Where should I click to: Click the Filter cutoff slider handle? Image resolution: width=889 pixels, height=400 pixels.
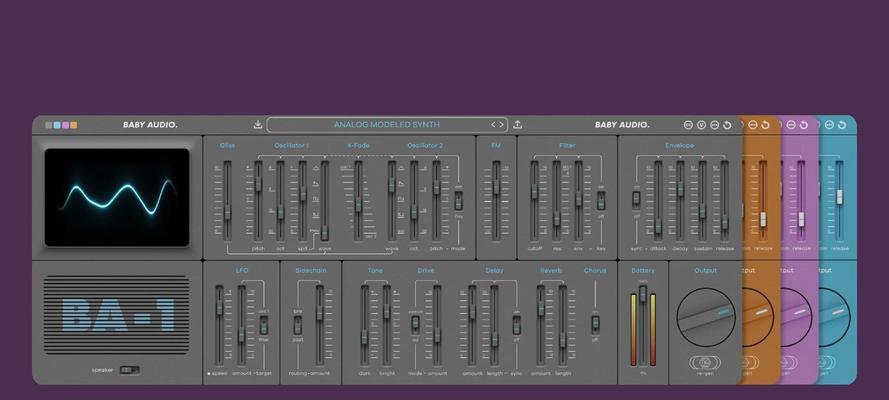click(x=534, y=192)
